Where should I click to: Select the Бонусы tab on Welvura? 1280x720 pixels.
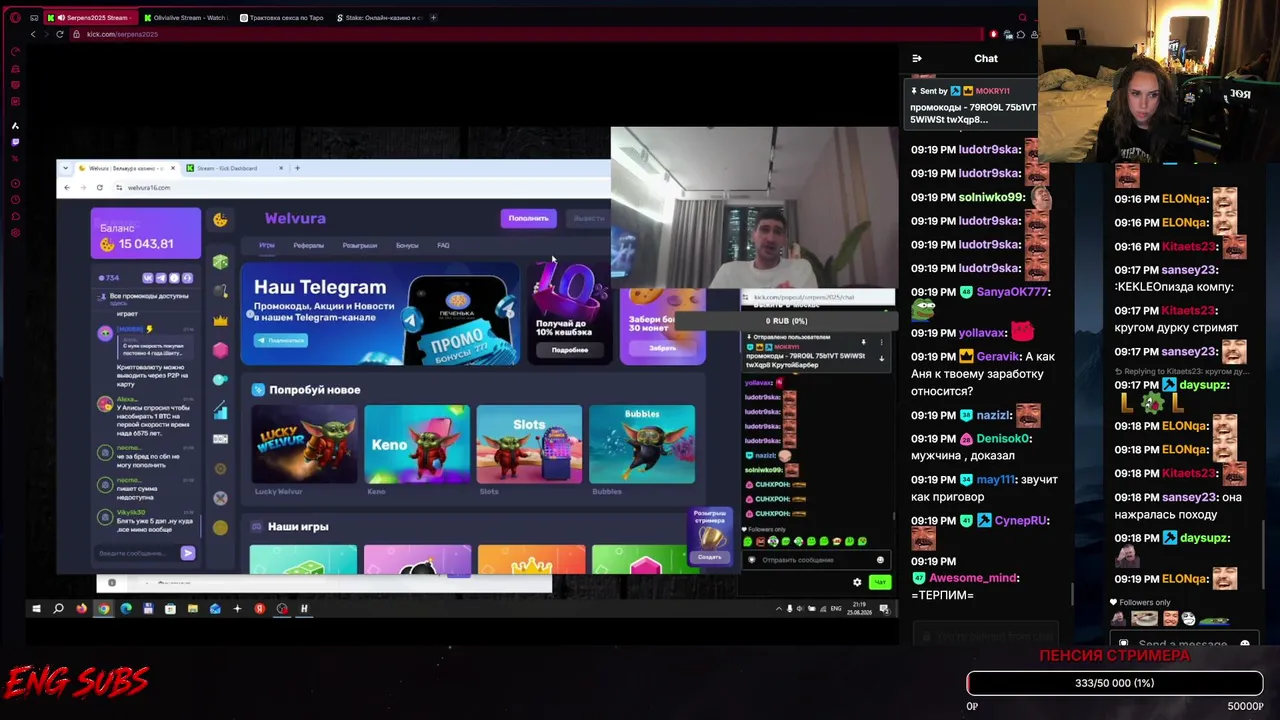point(407,245)
